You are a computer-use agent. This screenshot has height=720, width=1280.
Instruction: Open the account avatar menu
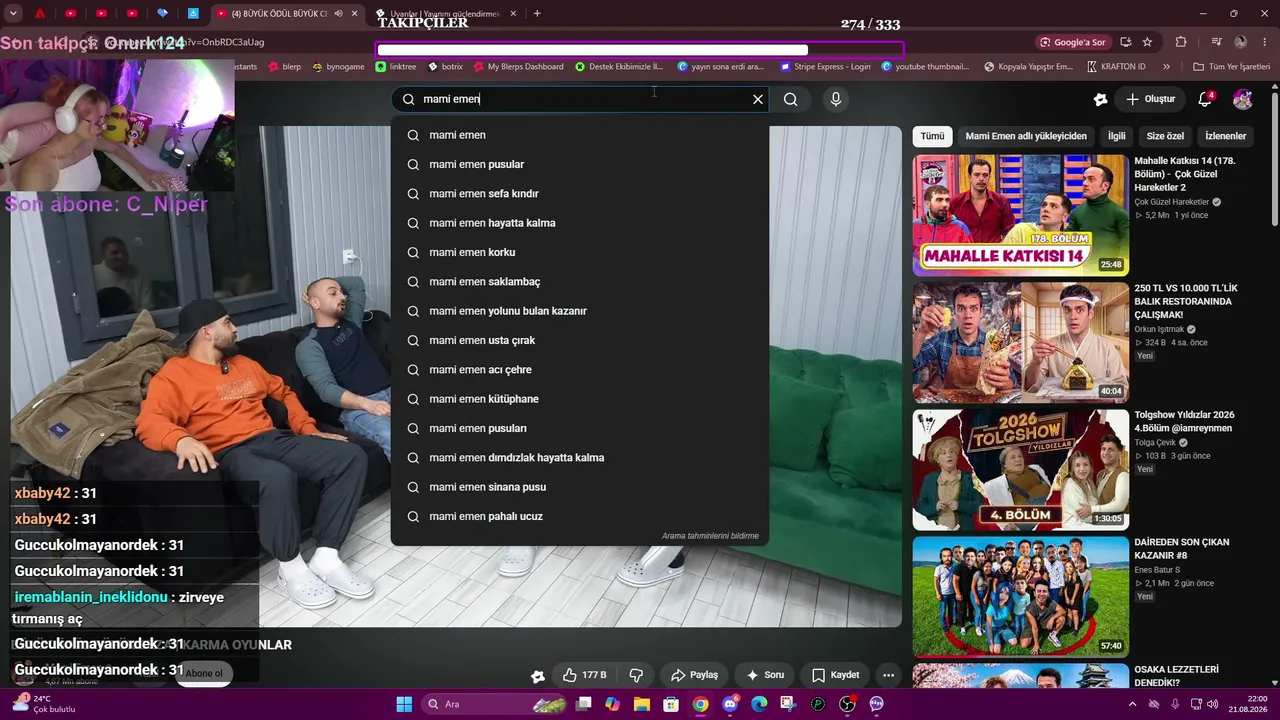[x=1243, y=99]
